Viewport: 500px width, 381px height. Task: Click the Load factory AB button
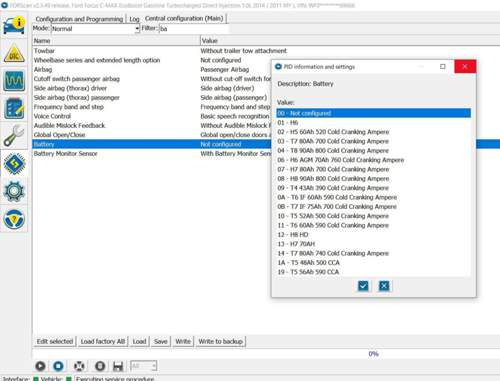103,341
